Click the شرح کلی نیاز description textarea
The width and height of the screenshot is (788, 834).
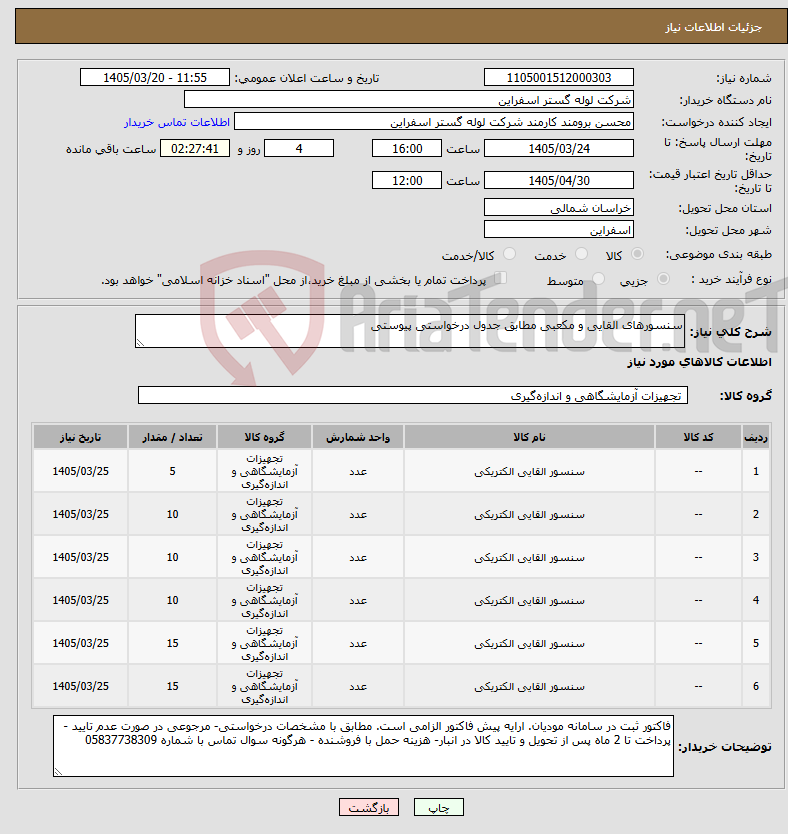pos(410,331)
